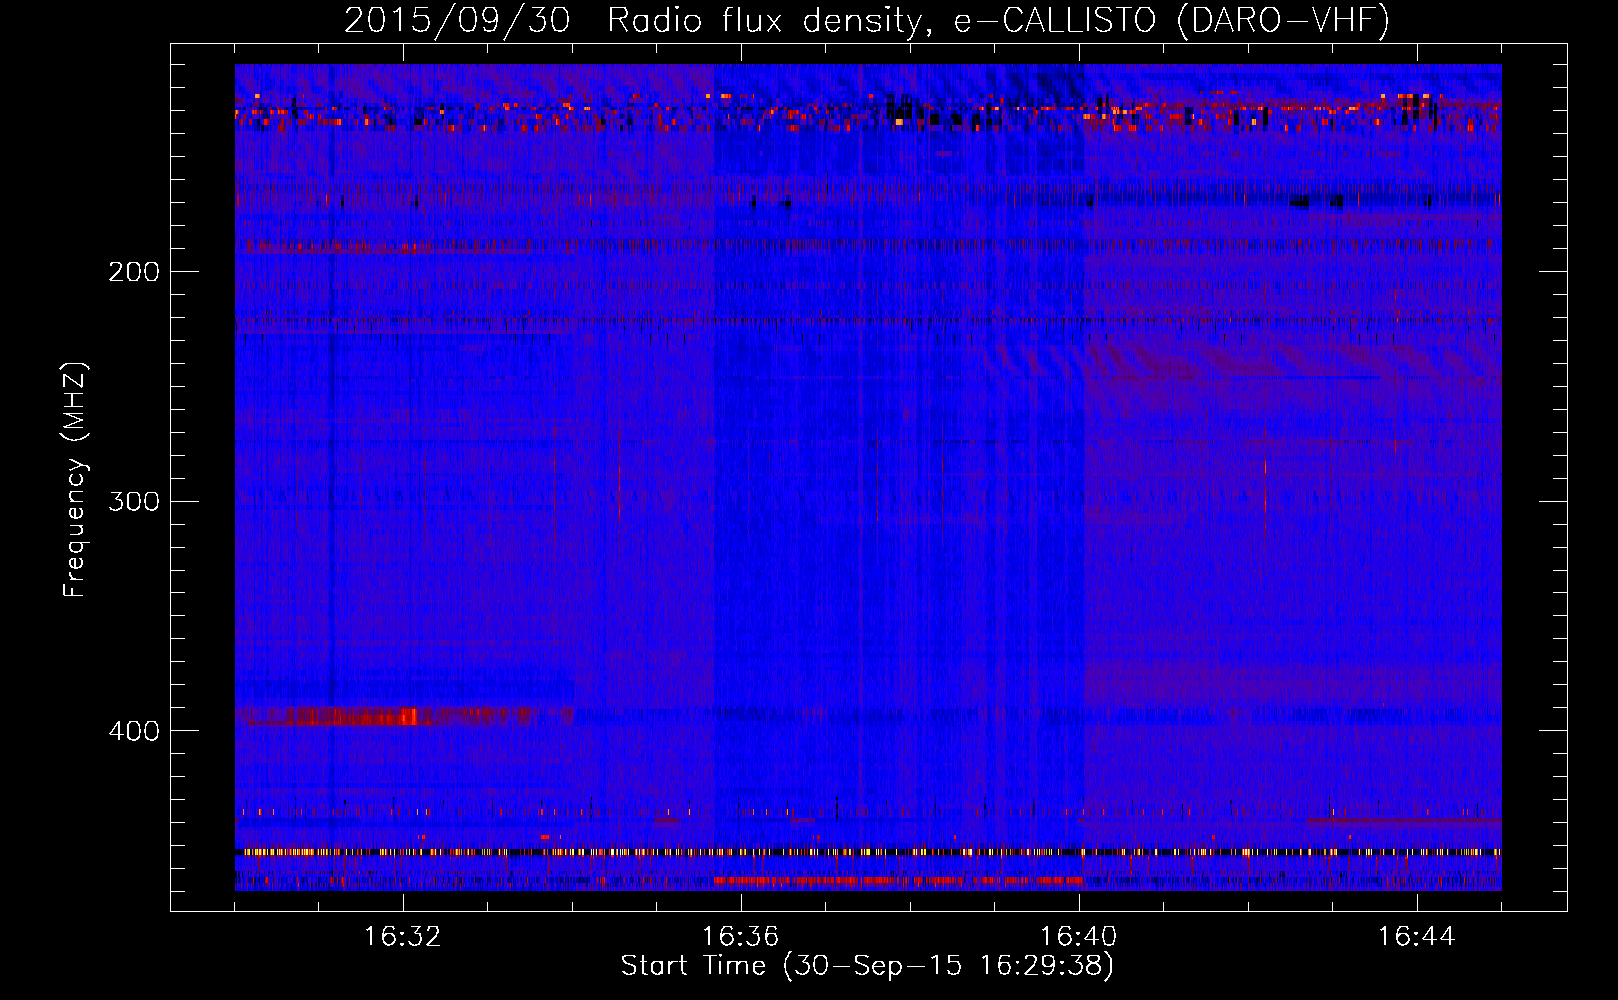Image resolution: width=1618 pixels, height=1000 pixels.
Task: Select the 'Frequency (MHZ)' y-axis label
Action: point(75,480)
